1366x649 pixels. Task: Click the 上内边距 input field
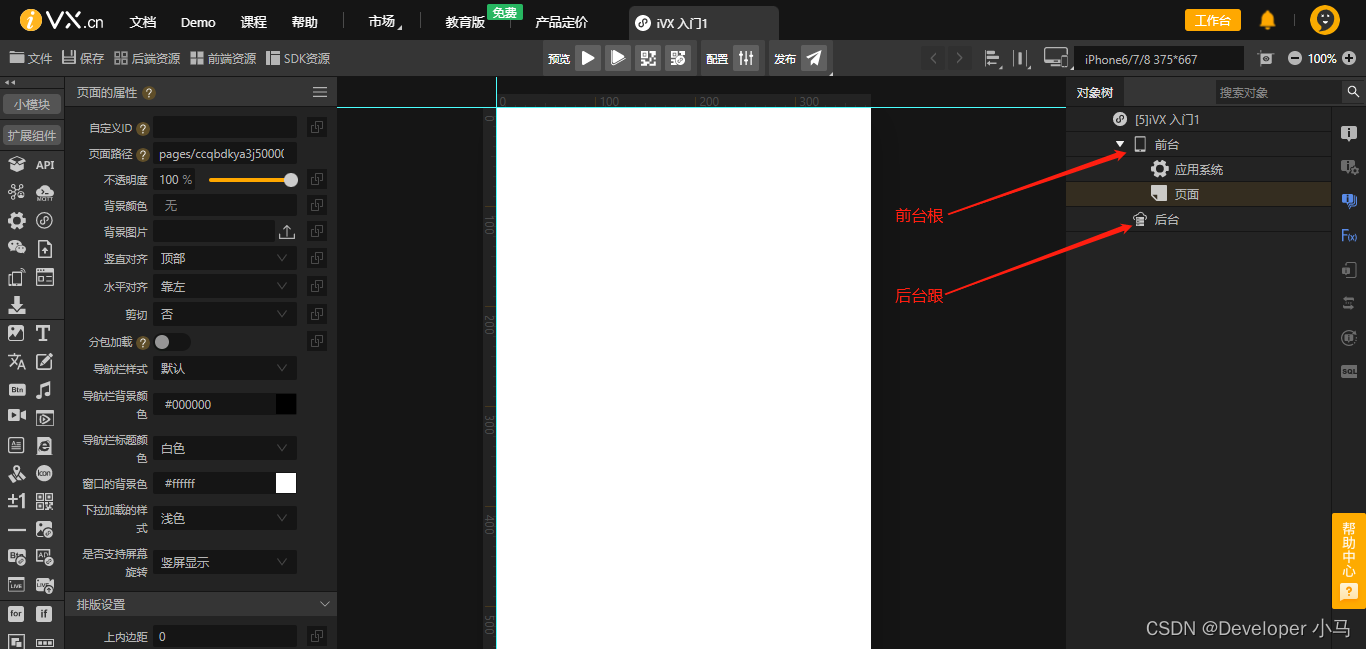tap(225, 636)
